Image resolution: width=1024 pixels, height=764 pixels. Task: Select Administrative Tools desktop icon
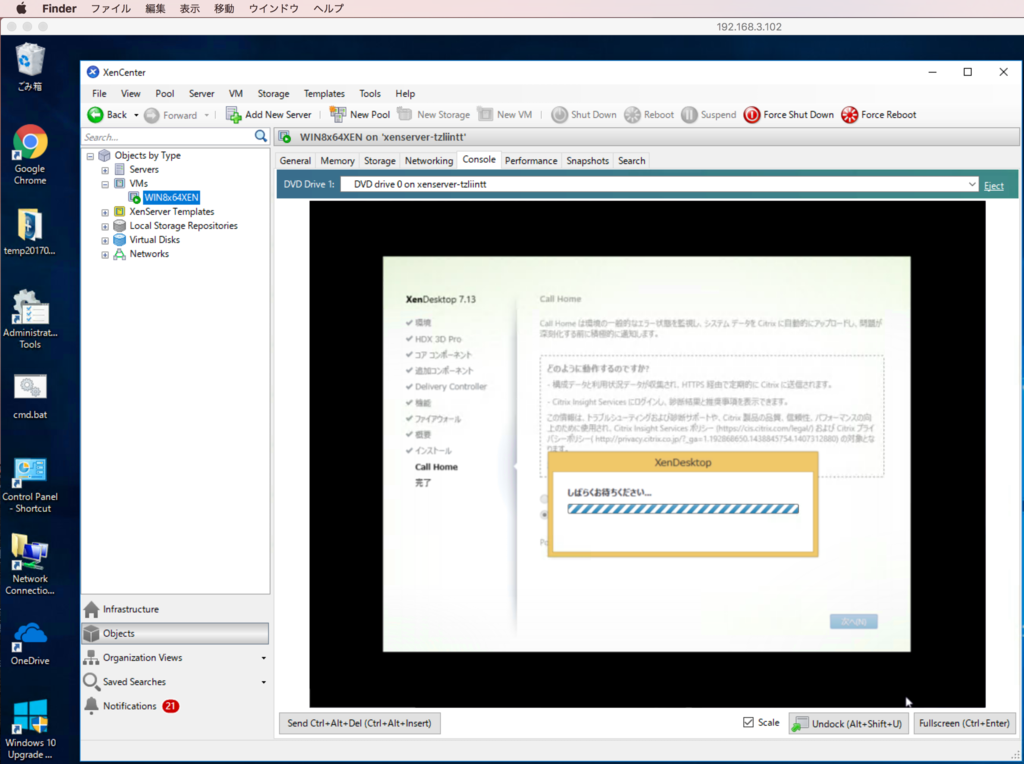[x=30, y=319]
